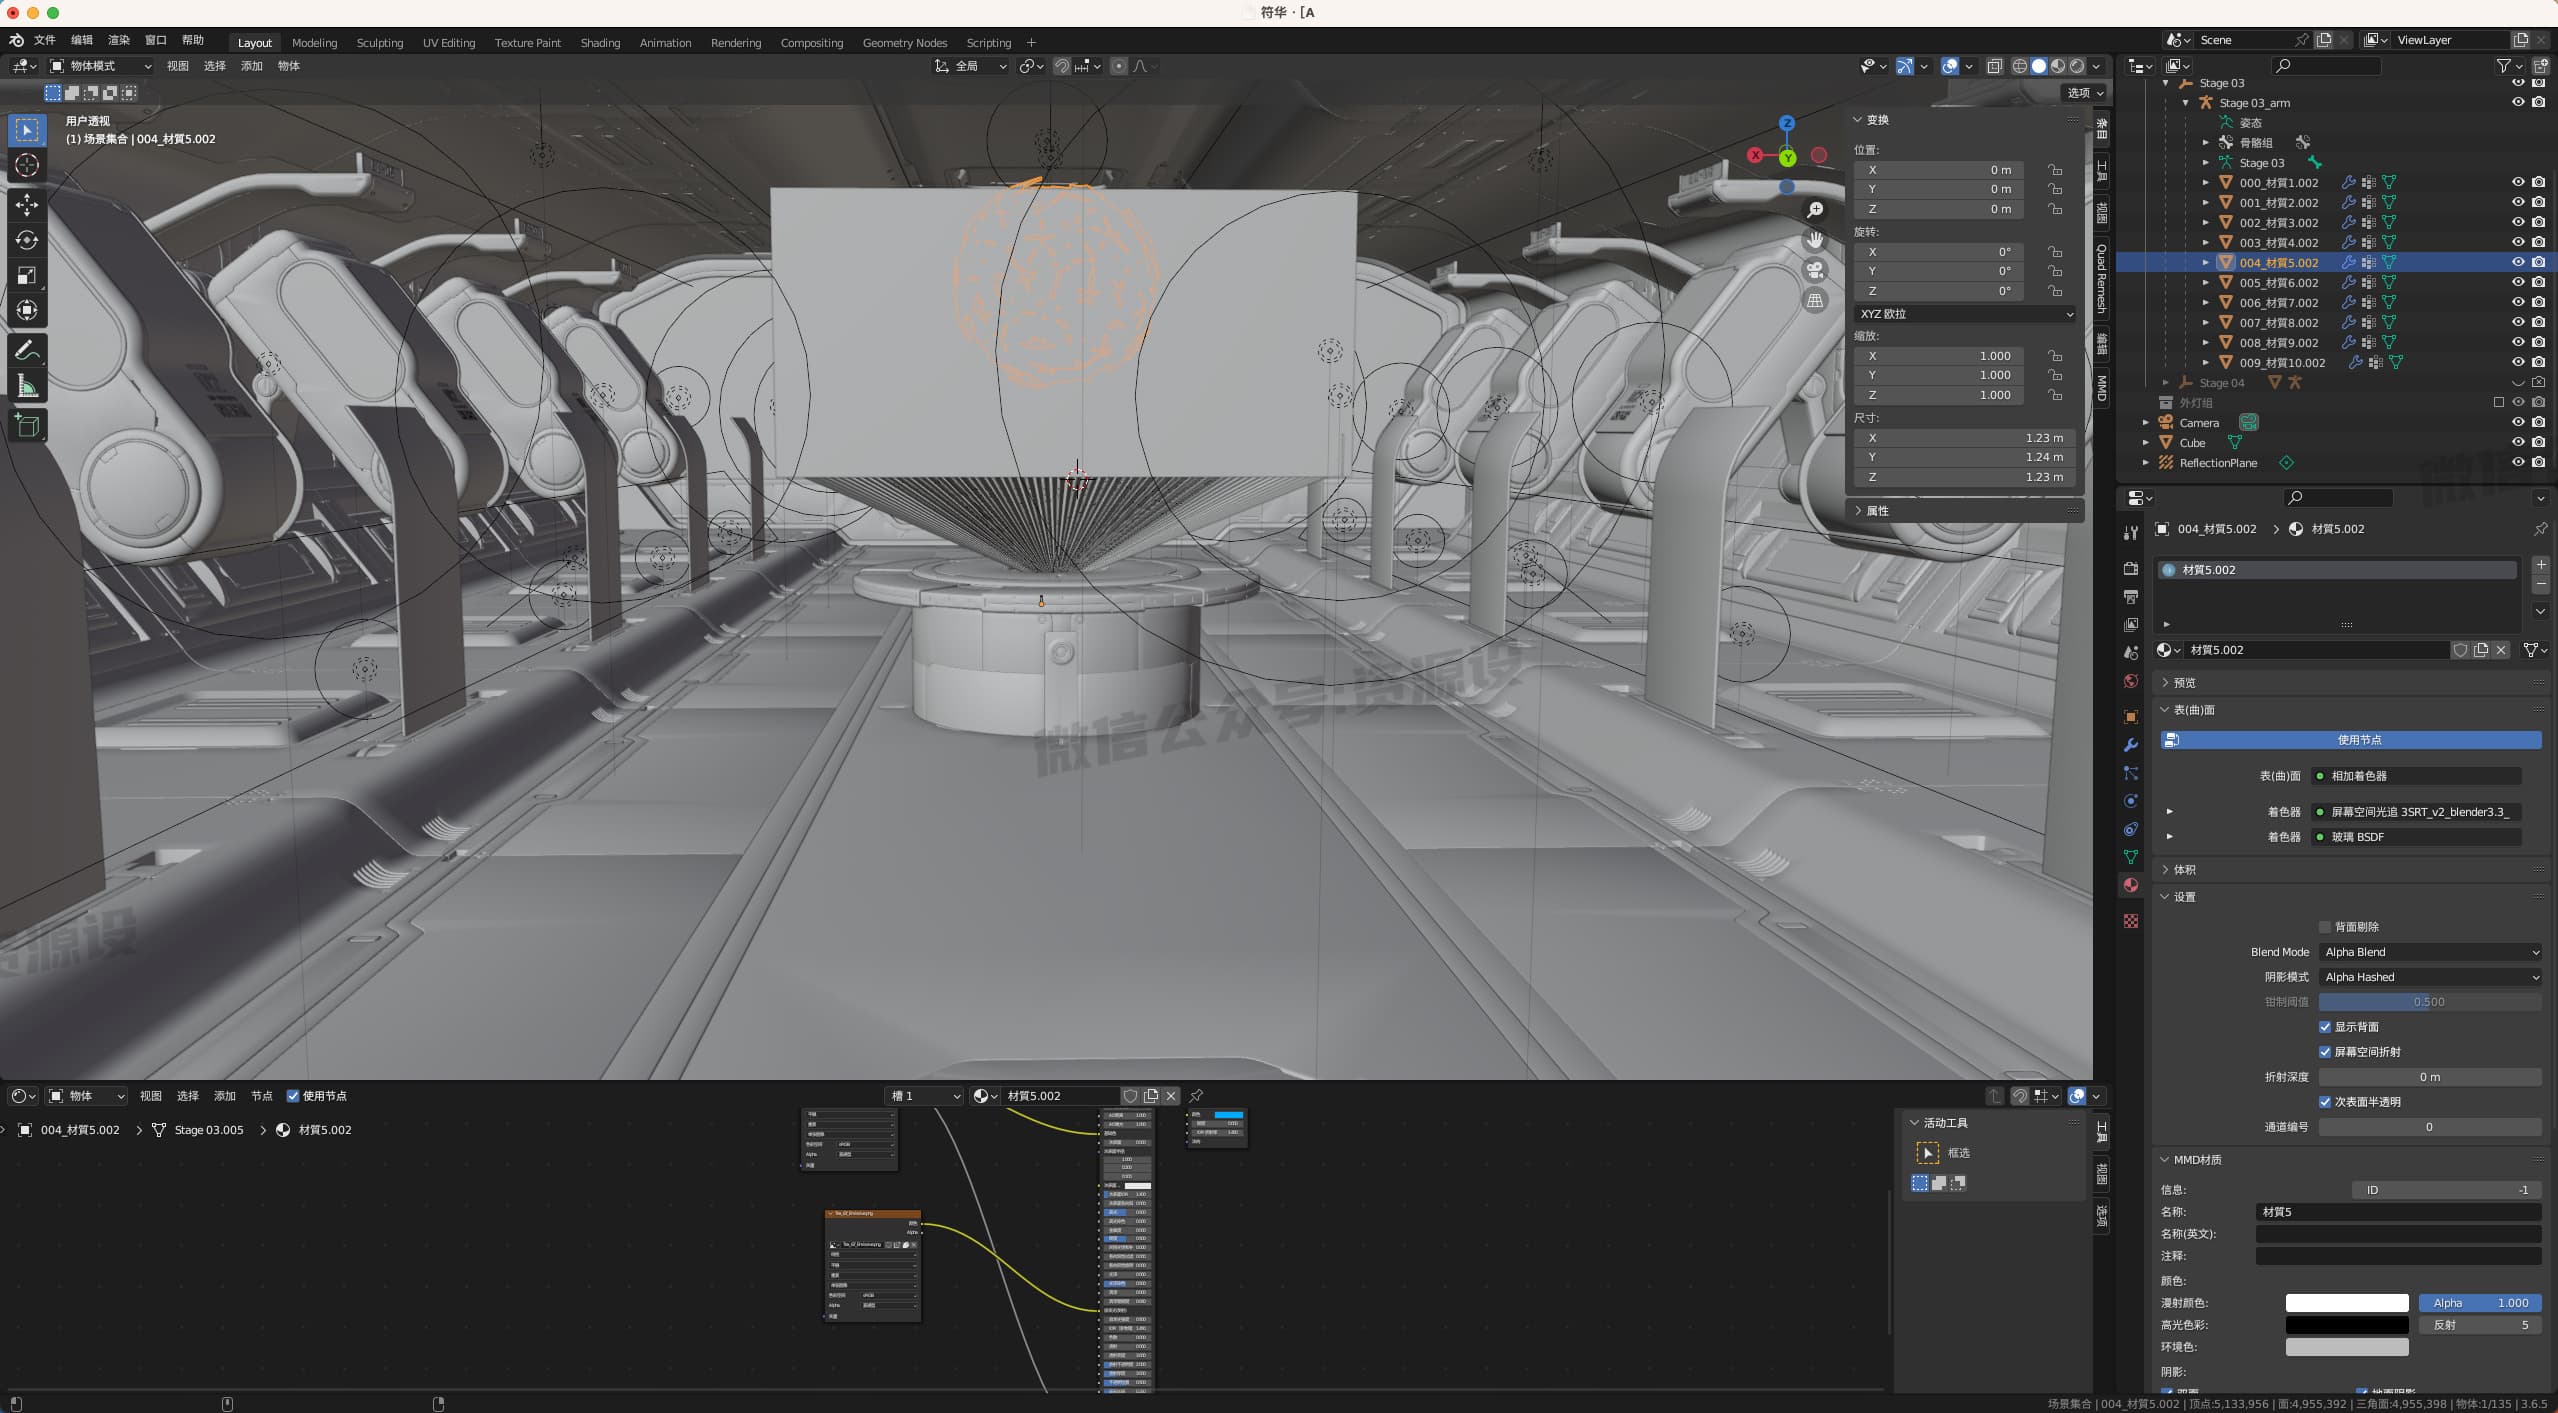Open the XYZ 欧拉 rotation mode dropdown

1965,314
